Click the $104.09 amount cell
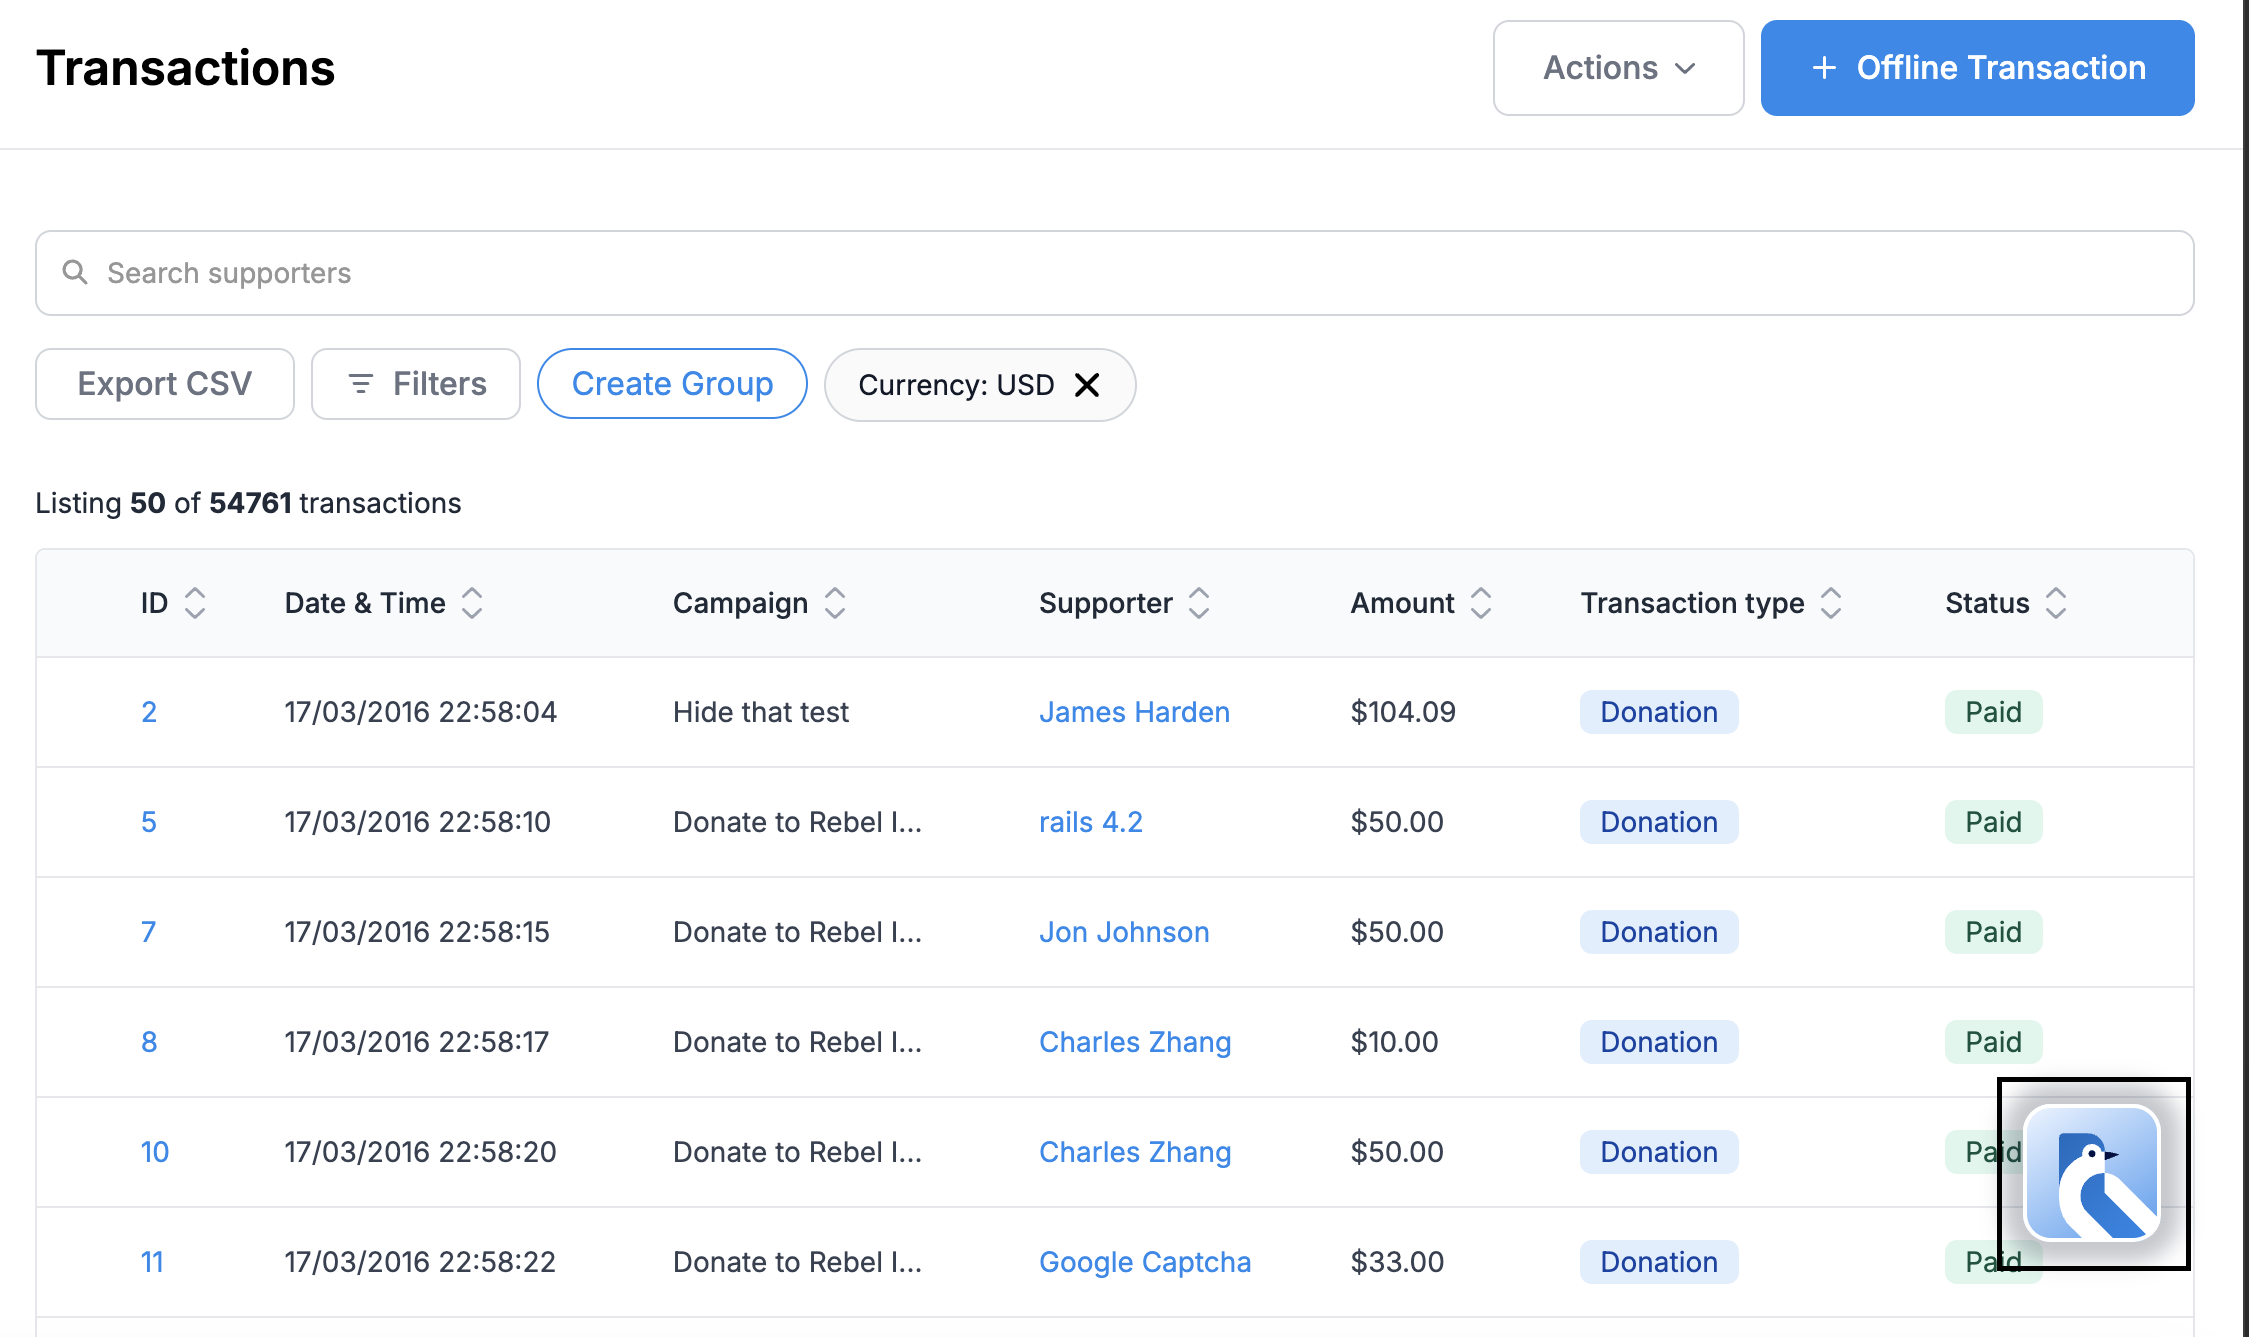 (x=1403, y=712)
